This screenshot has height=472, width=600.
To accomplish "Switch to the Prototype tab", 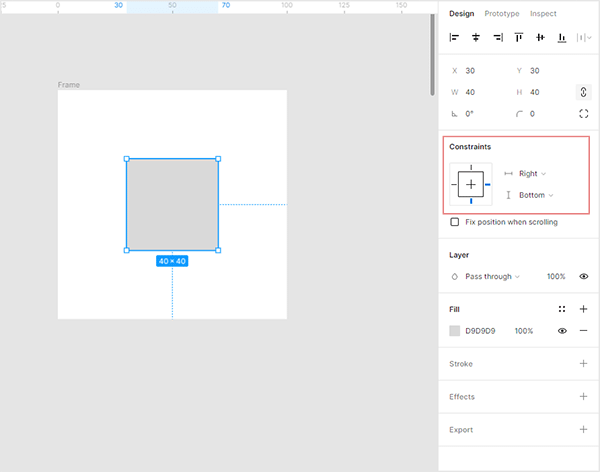I will coord(502,14).
